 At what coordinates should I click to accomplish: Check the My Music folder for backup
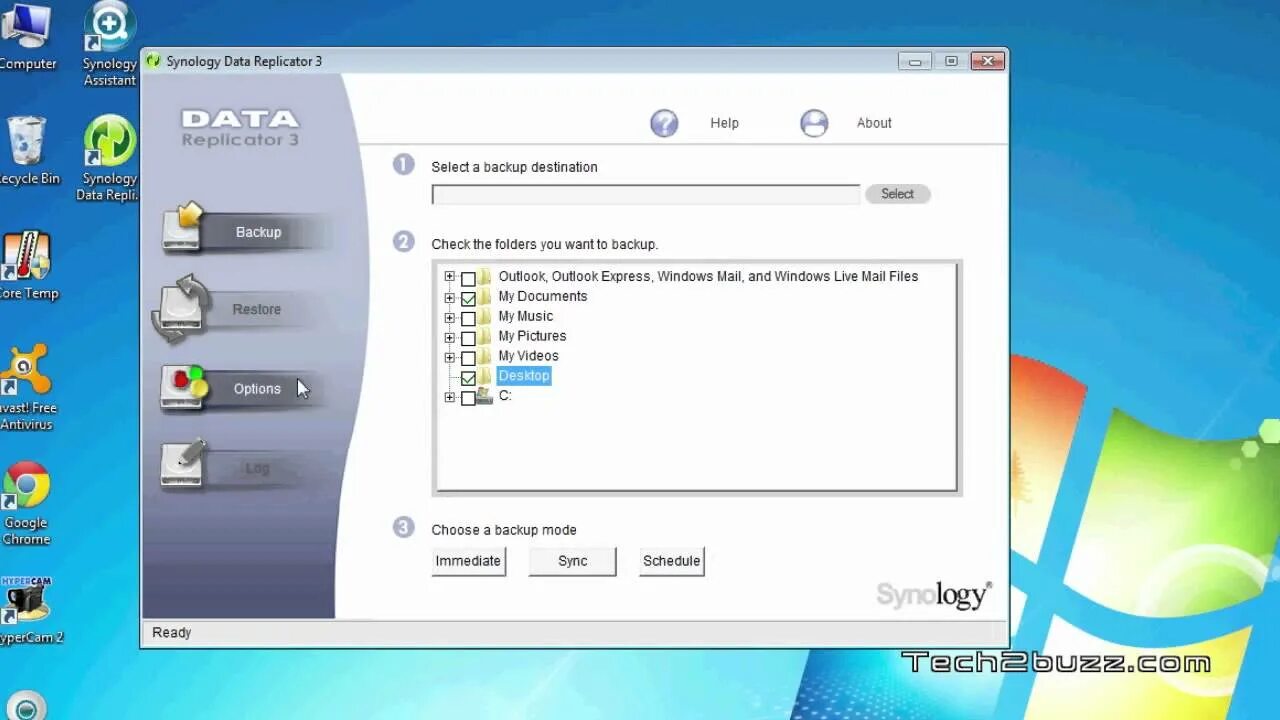pyautogui.click(x=468, y=316)
